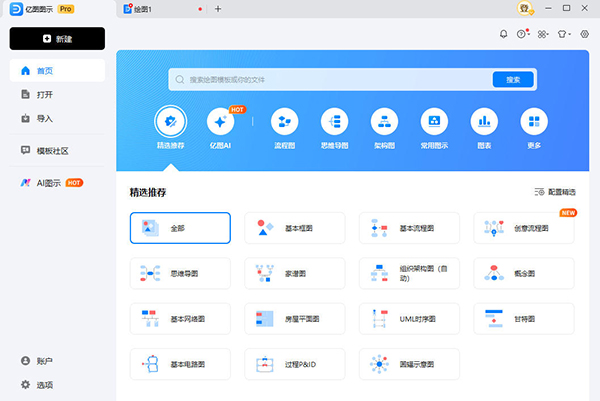
Task: Select the 思维导图 mind map category icon
Action: pyautogui.click(x=334, y=122)
